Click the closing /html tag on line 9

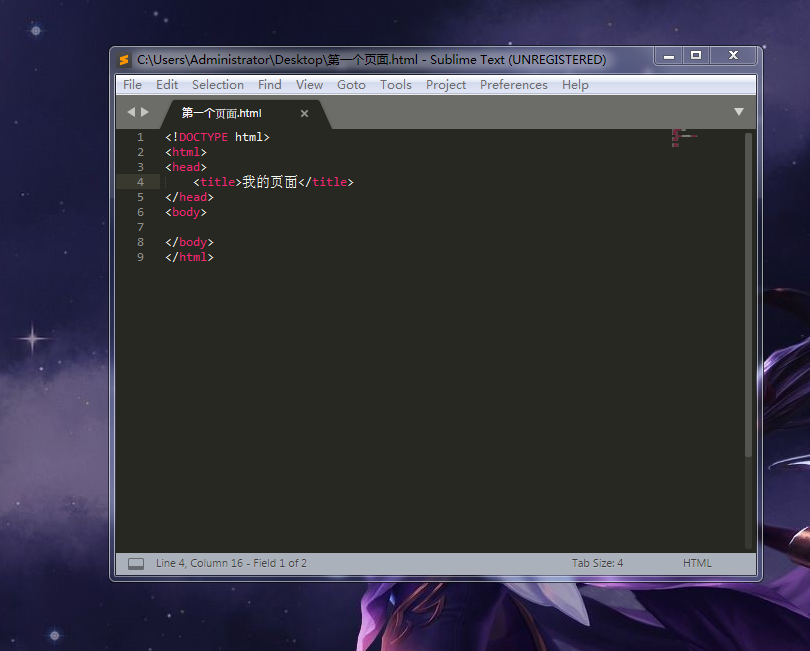(x=189, y=257)
